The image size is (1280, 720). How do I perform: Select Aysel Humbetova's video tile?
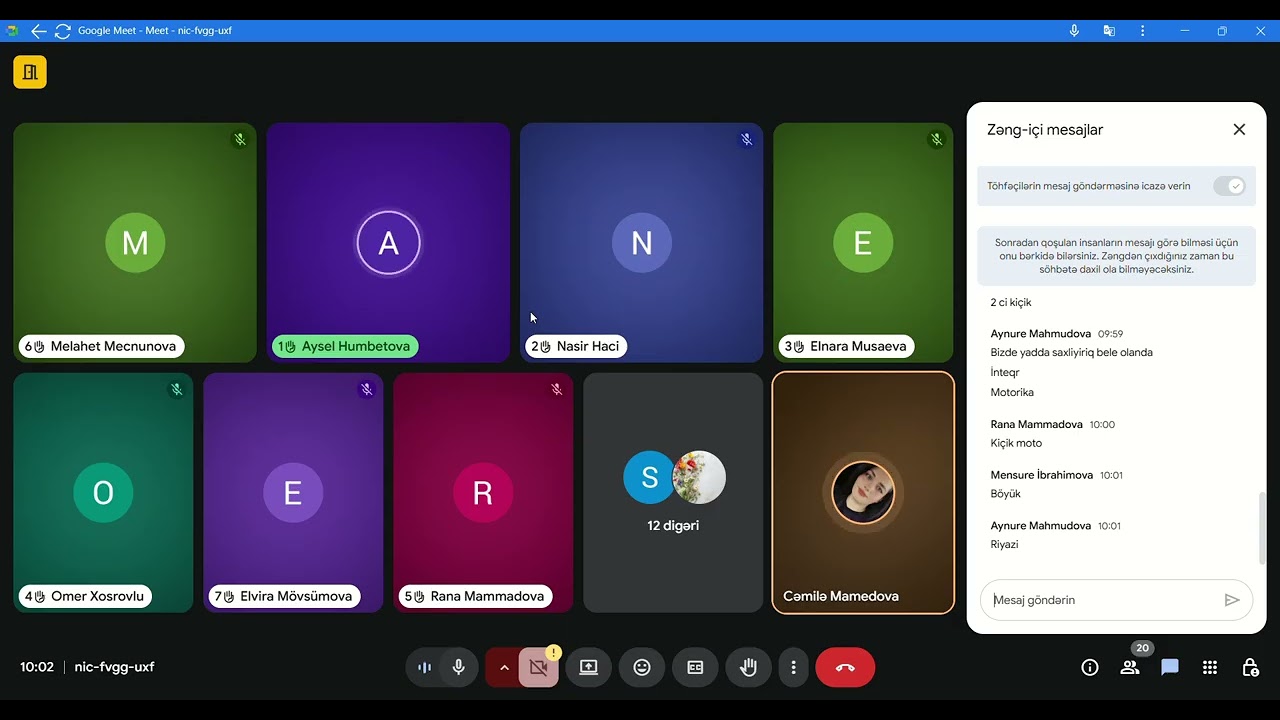tap(388, 243)
